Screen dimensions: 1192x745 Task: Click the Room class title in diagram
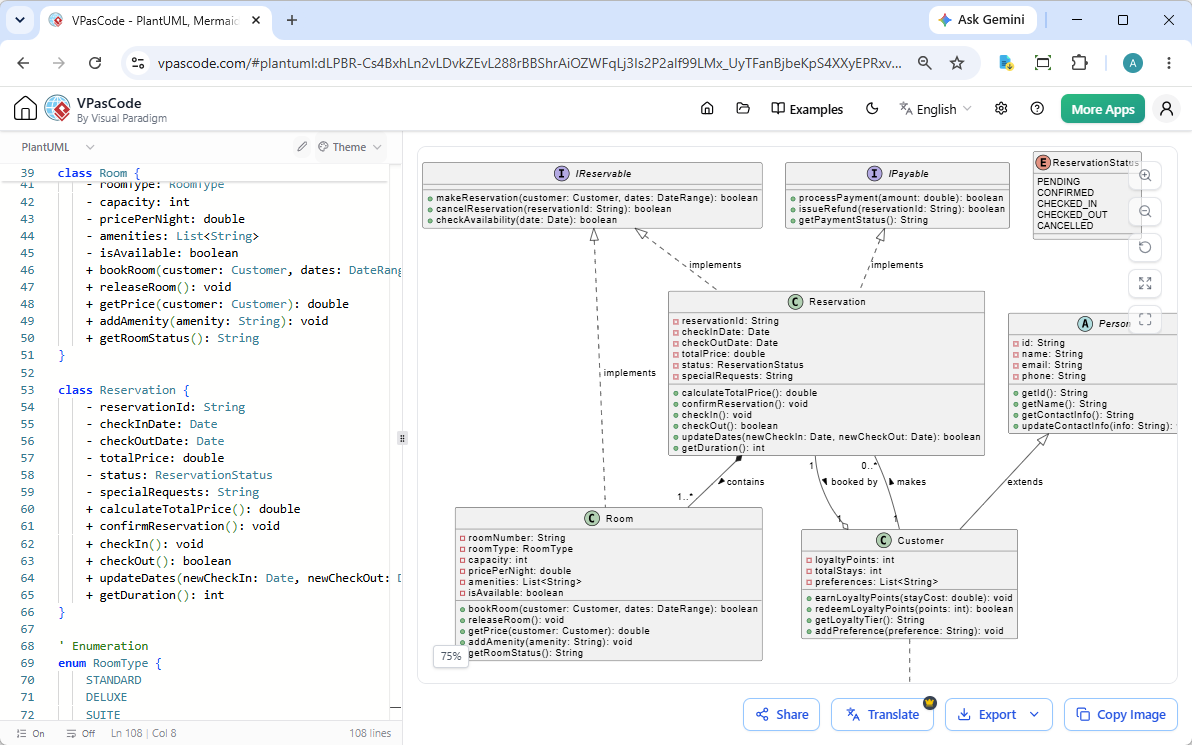pyautogui.click(x=619, y=518)
